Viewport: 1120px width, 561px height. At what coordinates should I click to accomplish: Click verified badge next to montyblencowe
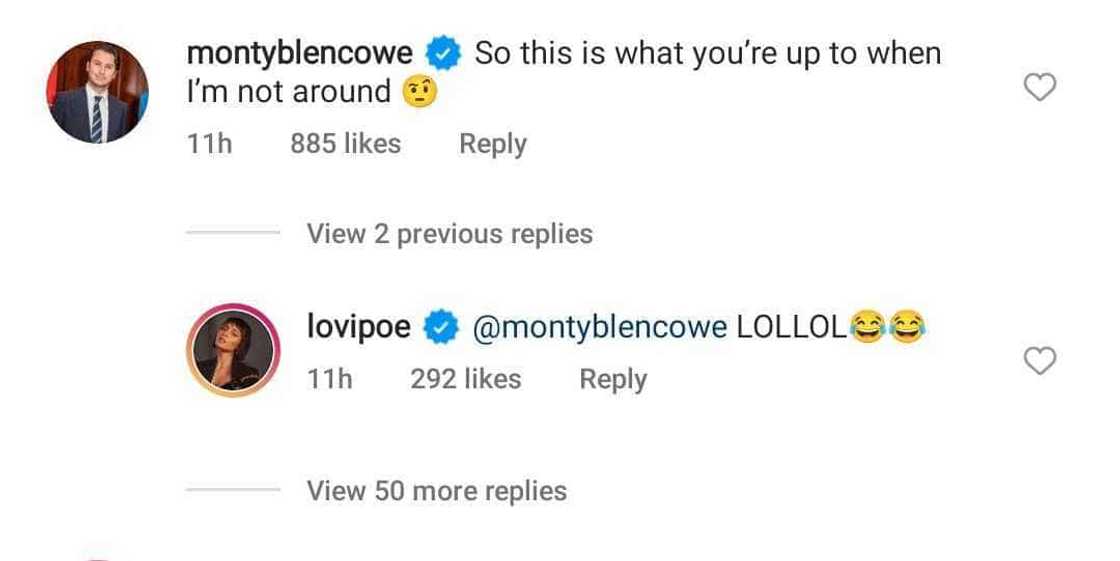(x=443, y=54)
